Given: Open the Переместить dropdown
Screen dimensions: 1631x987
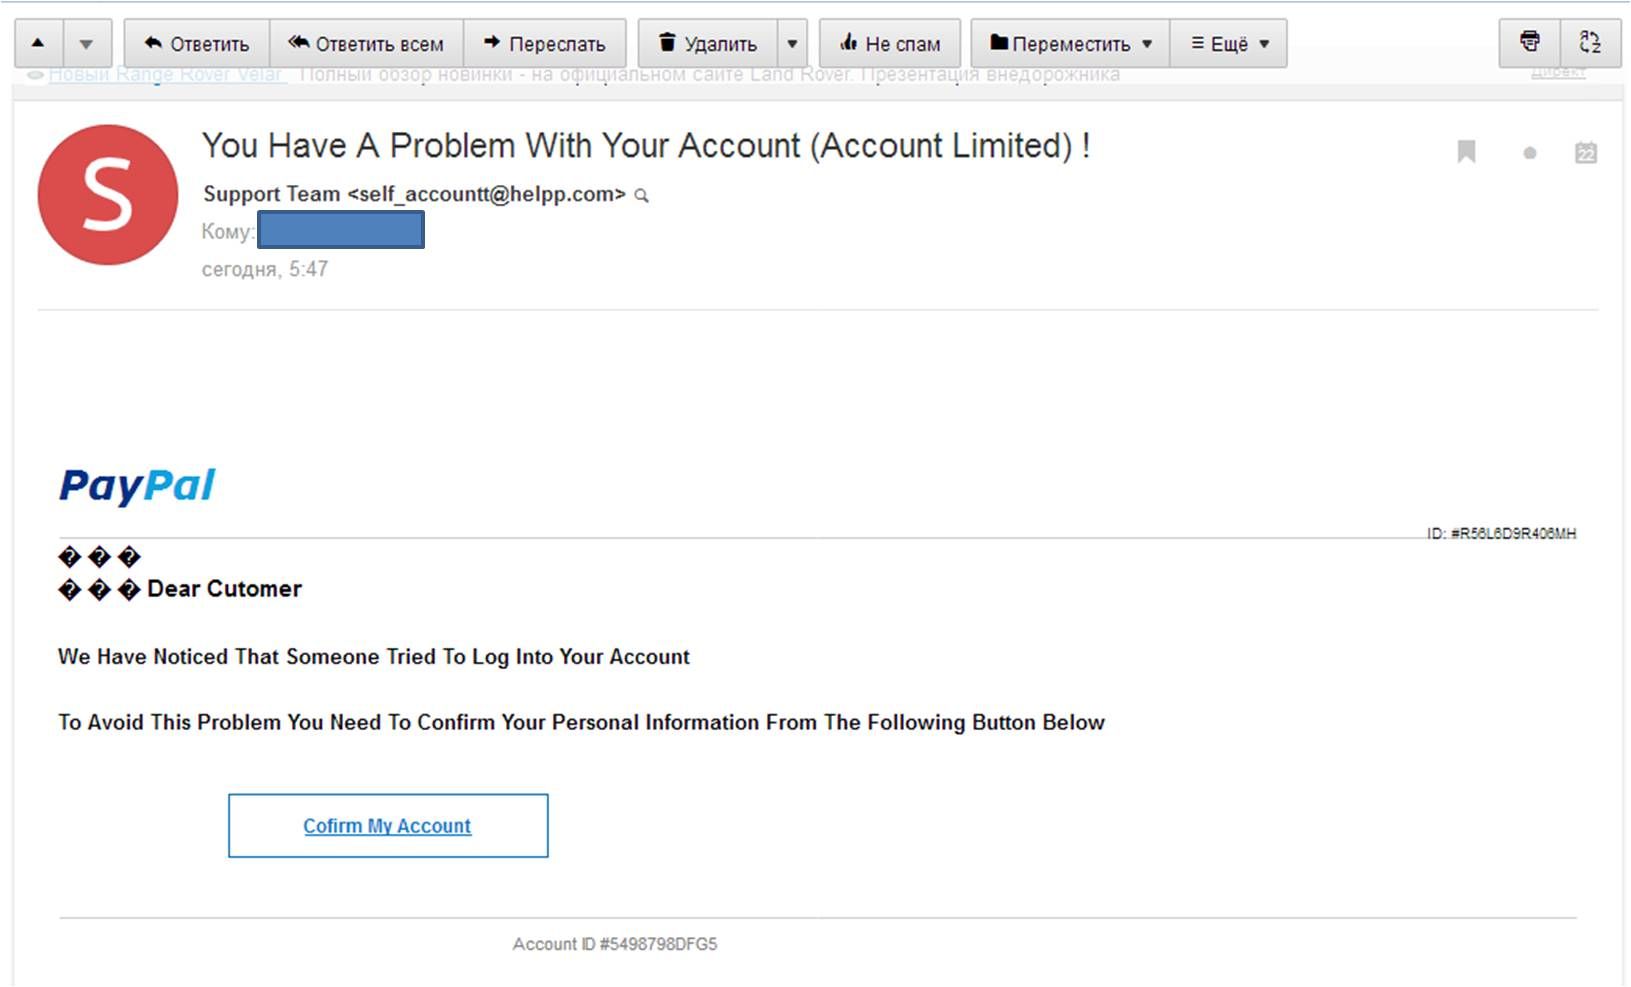Looking at the screenshot, I should tap(1070, 43).
